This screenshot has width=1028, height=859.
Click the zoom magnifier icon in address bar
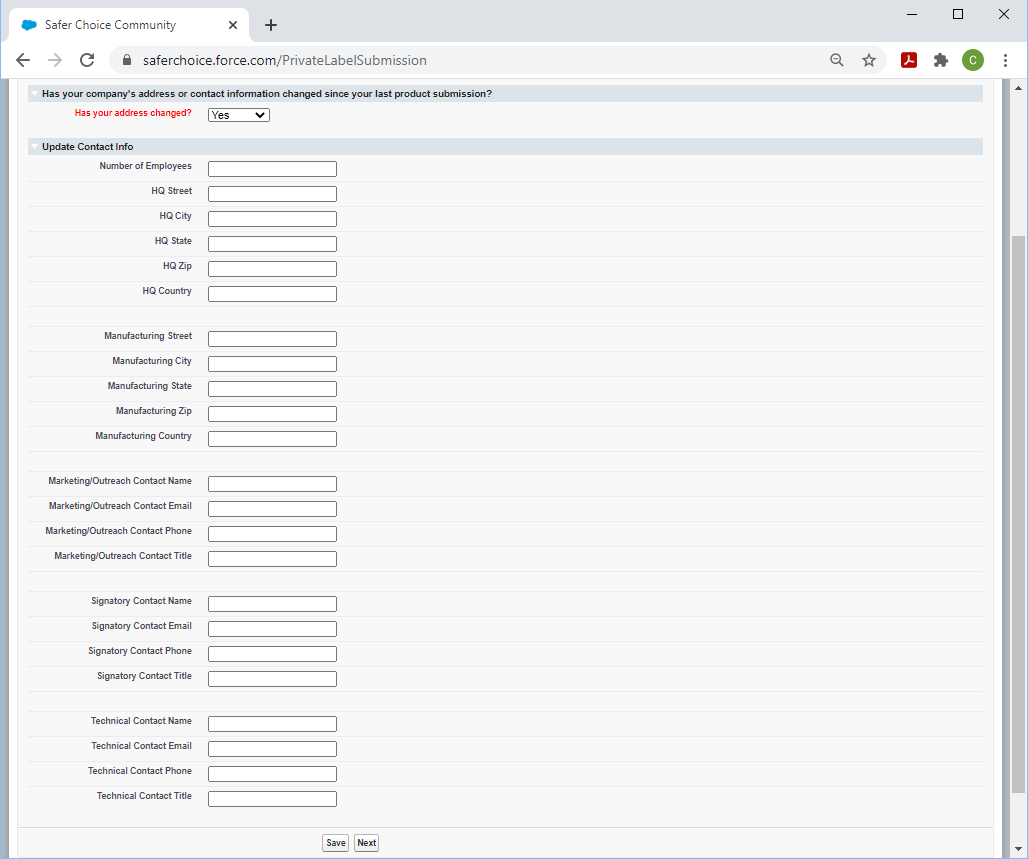click(x=837, y=60)
